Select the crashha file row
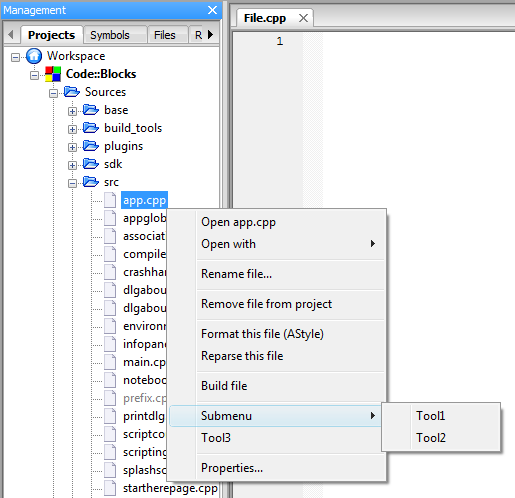This screenshot has height=498, width=515. coord(144,272)
